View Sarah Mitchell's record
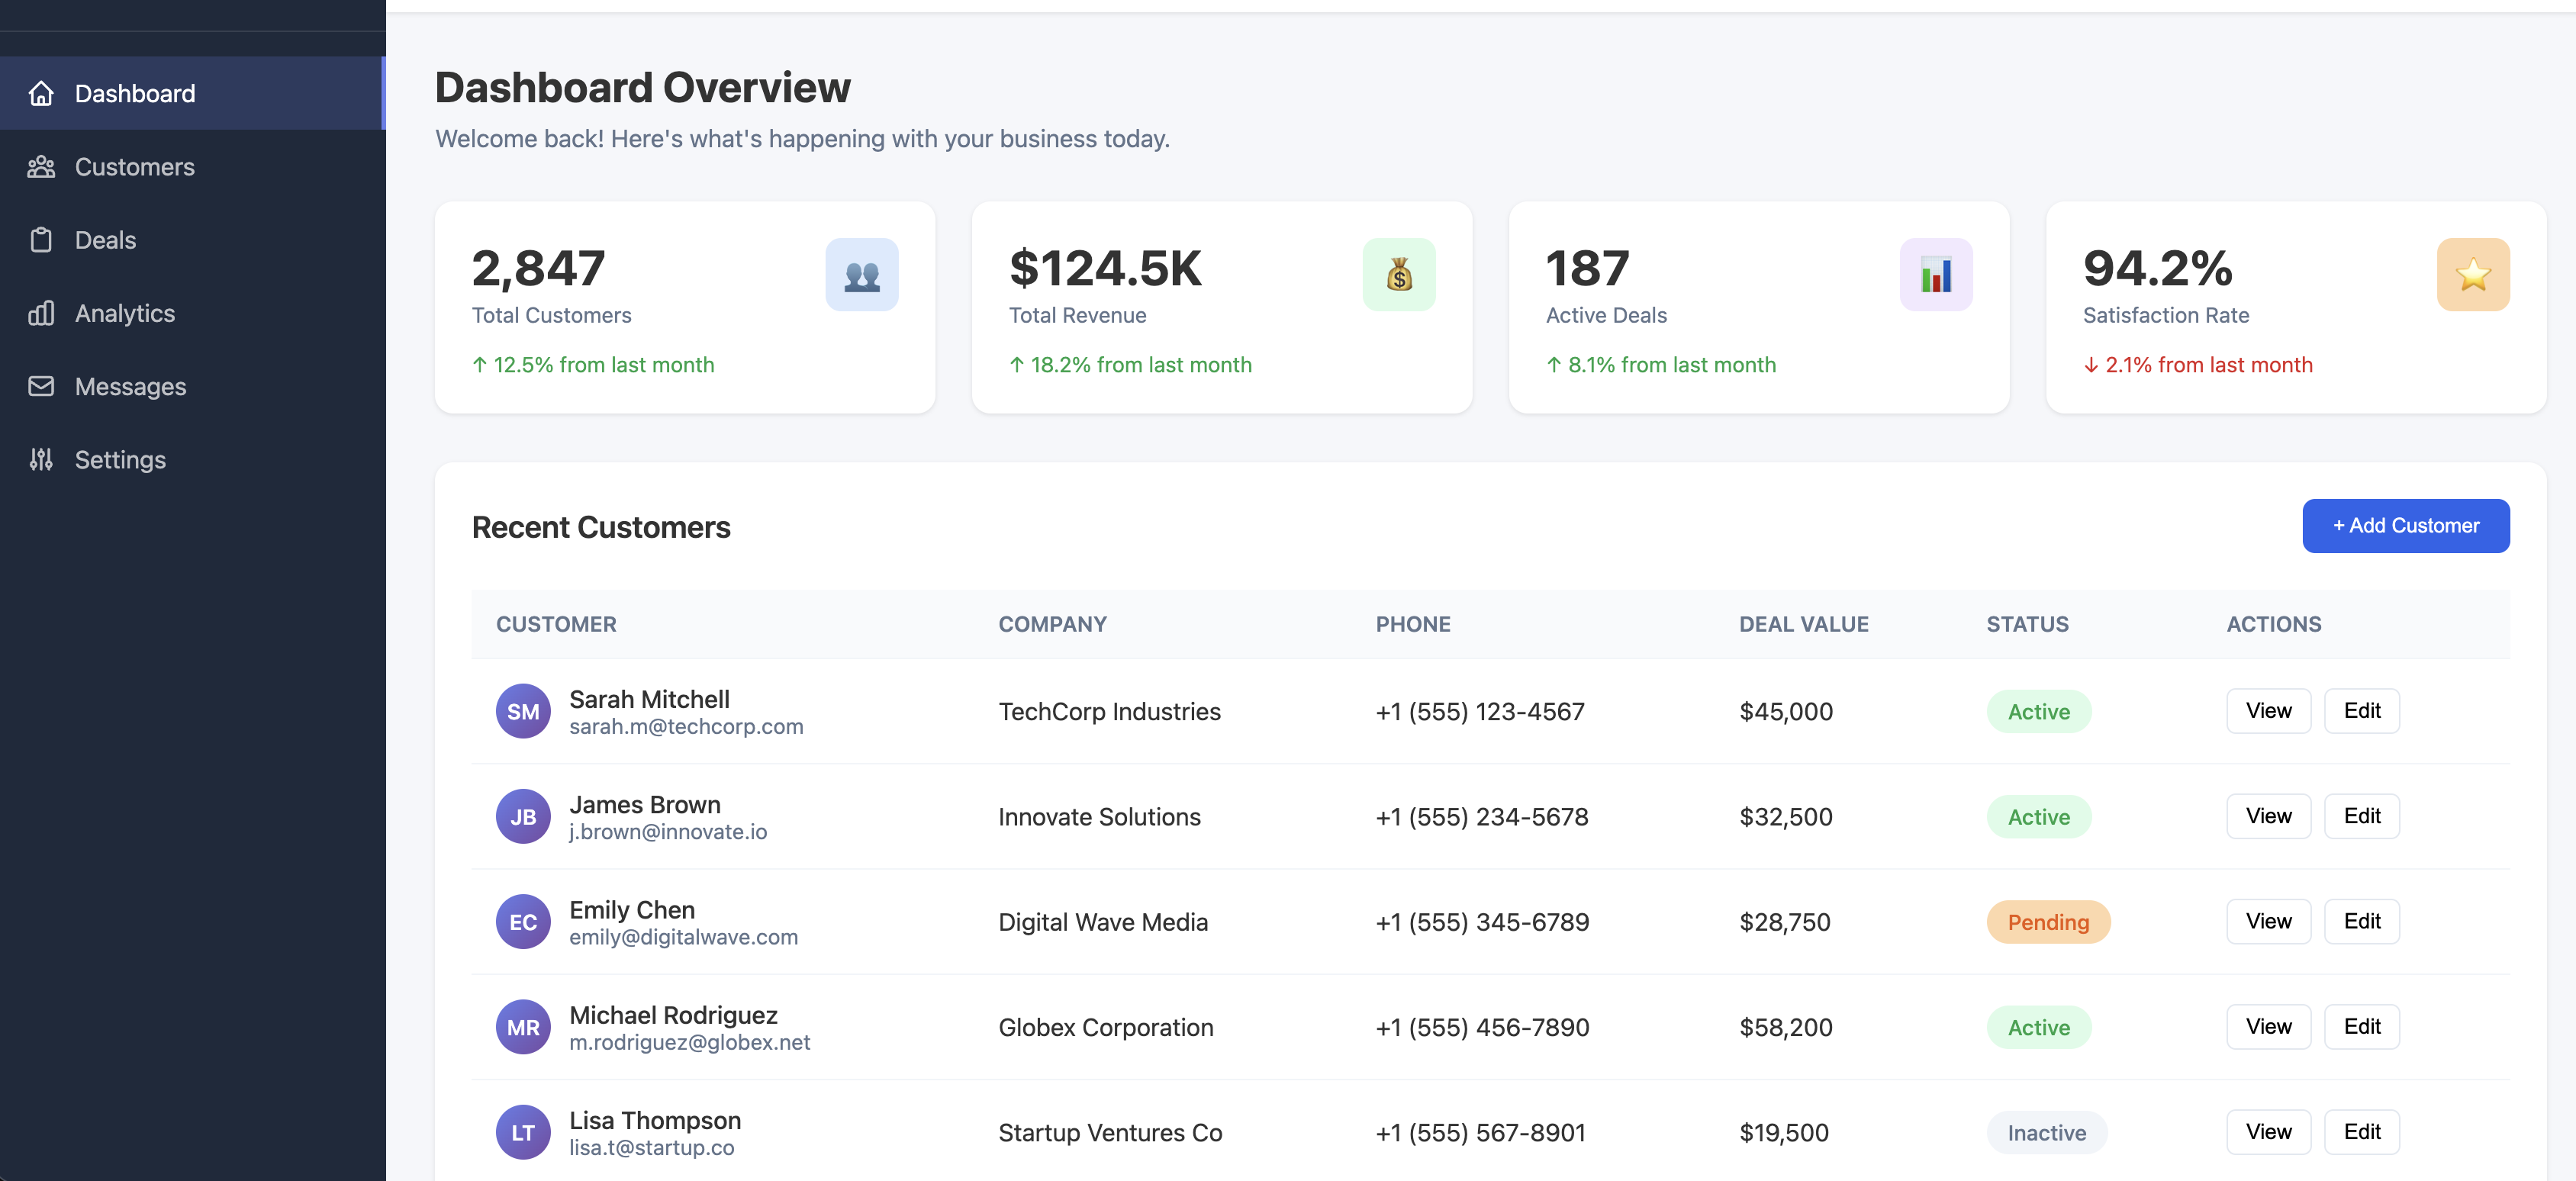 coord(2268,710)
